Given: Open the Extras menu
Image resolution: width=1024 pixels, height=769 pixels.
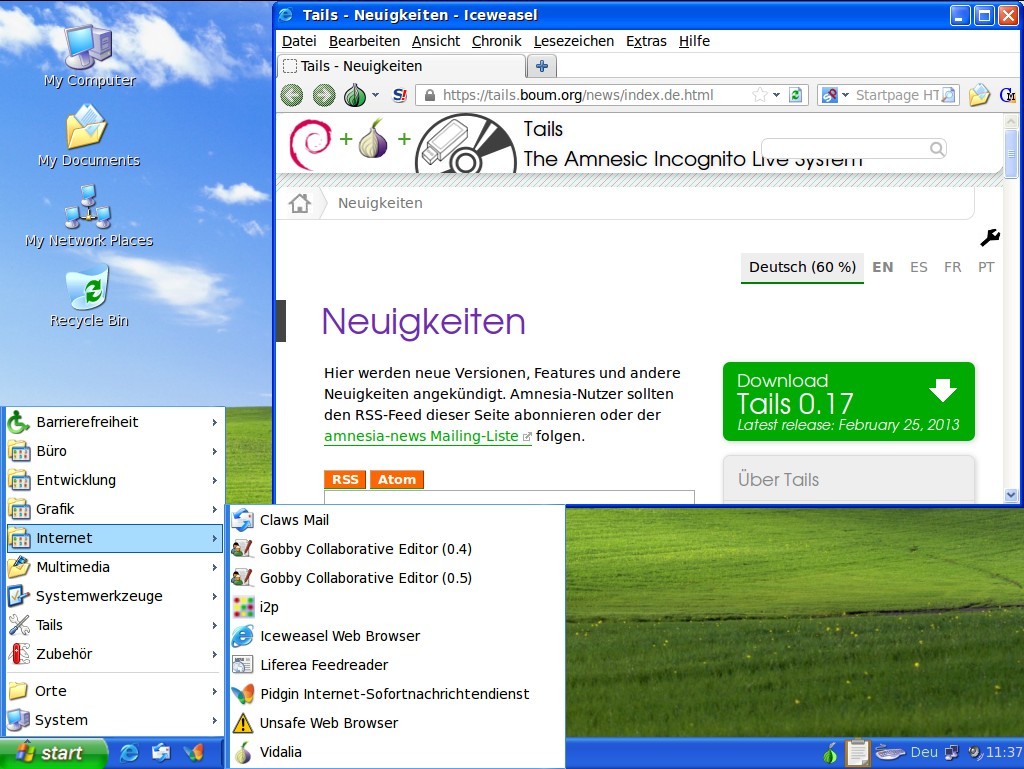Looking at the screenshot, I should pyautogui.click(x=646, y=41).
